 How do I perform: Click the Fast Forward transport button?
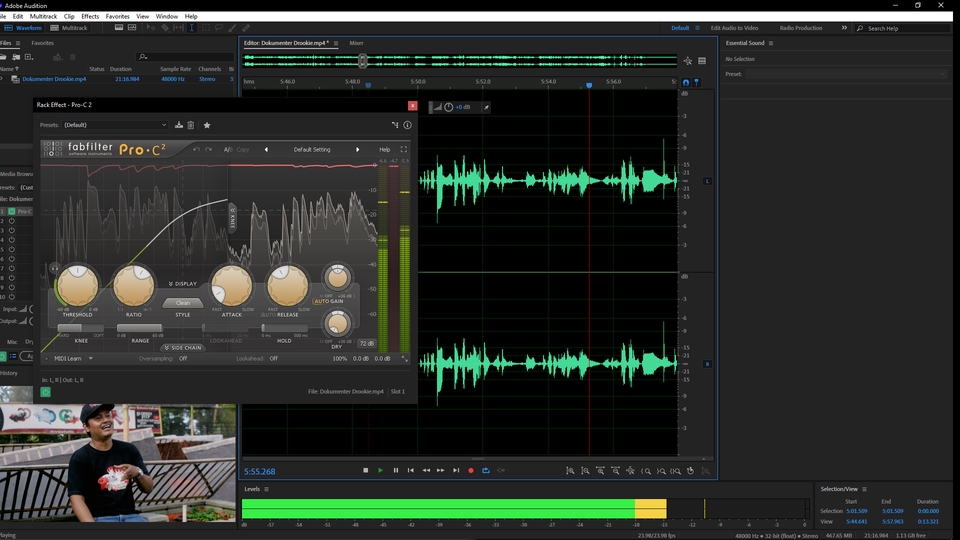(441, 470)
